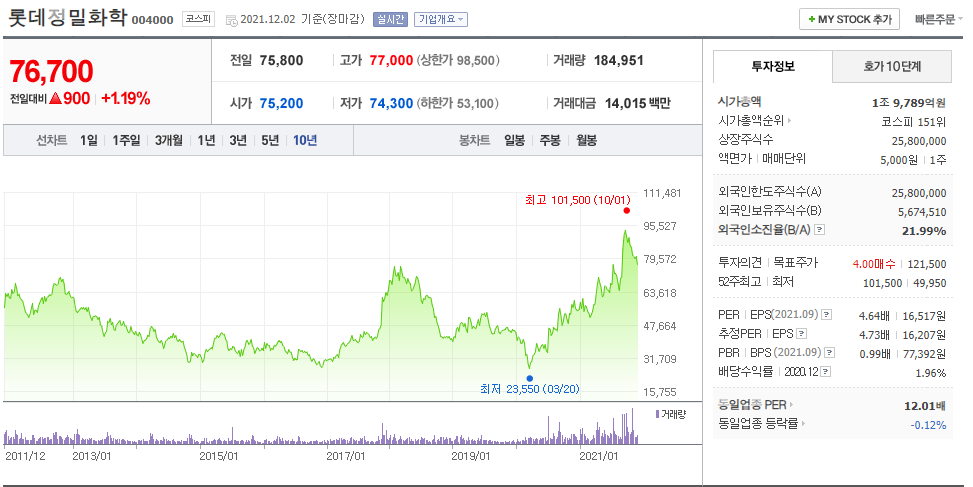Screen dimensions: 973x487
Task: Click the 거래량 legend square
Action: [x=657, y=414]
